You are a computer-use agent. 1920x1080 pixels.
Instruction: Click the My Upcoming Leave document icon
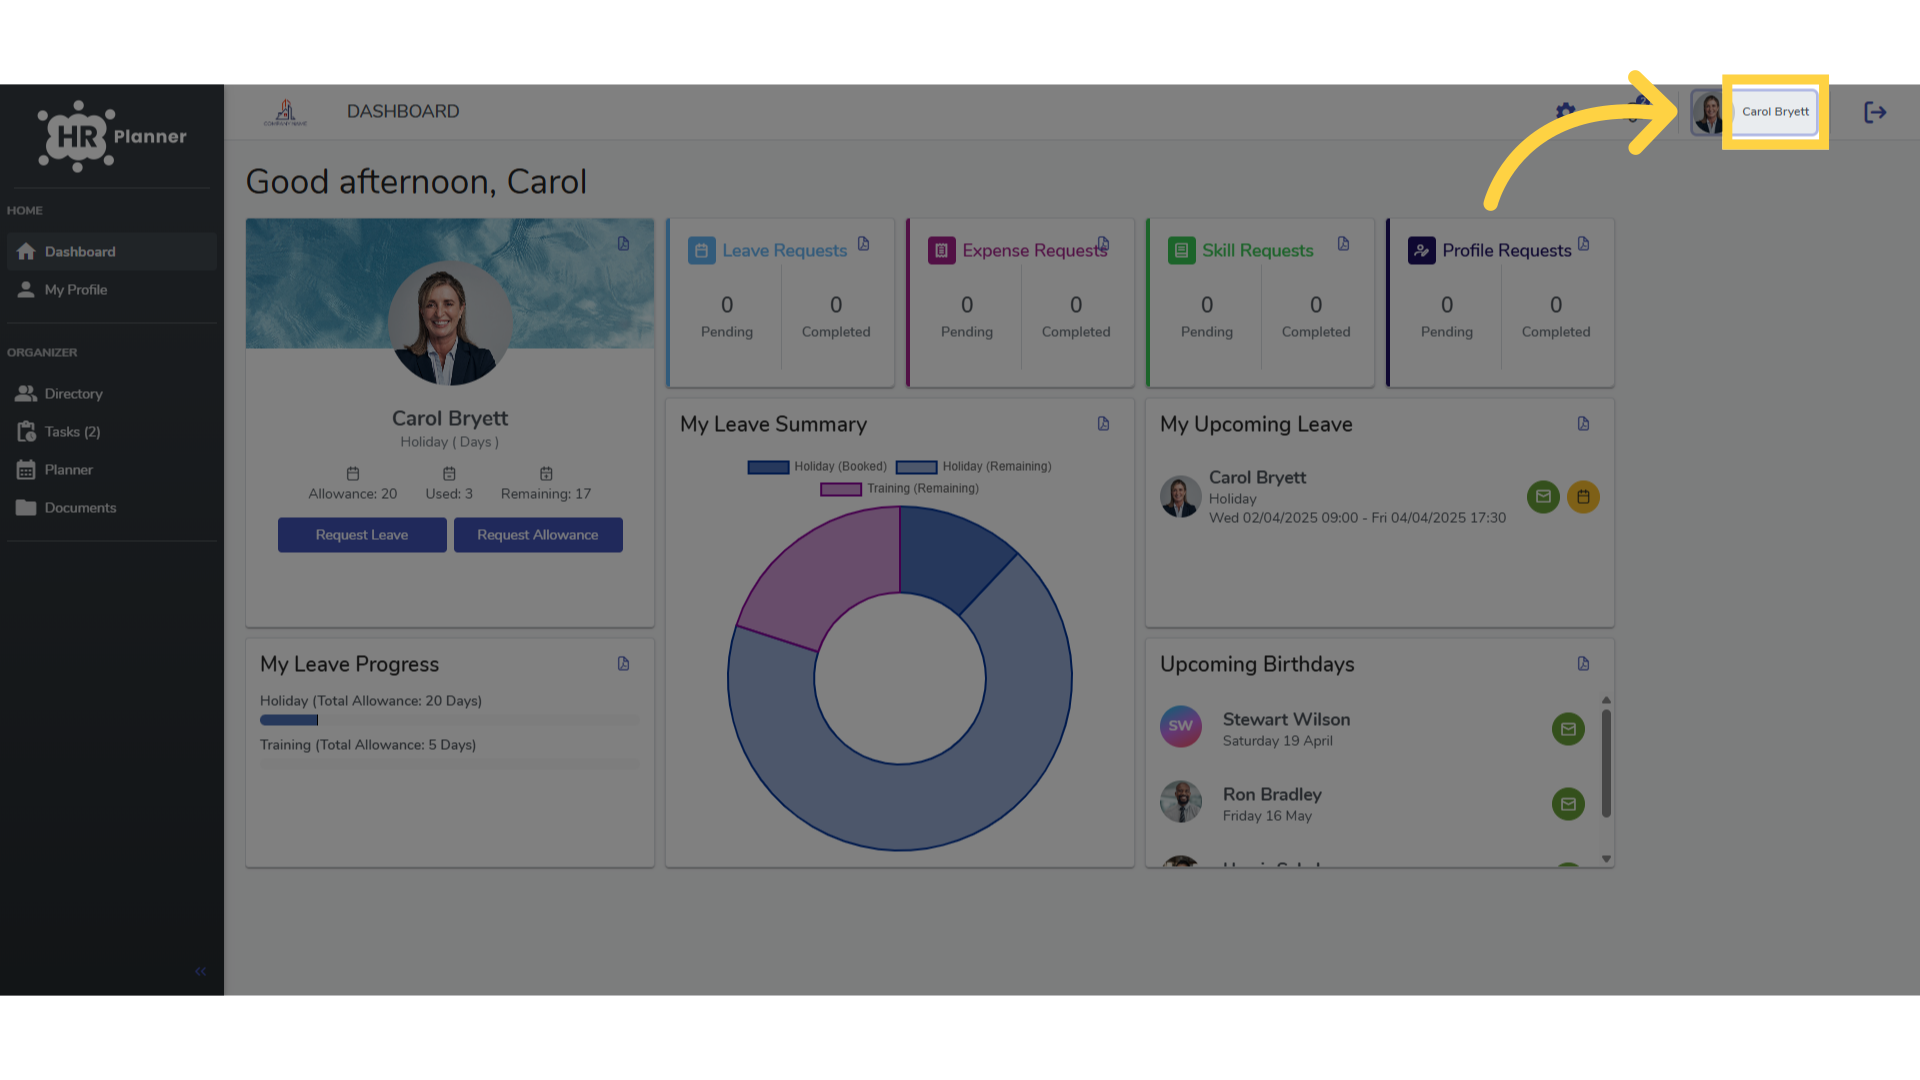(1583, 424)
